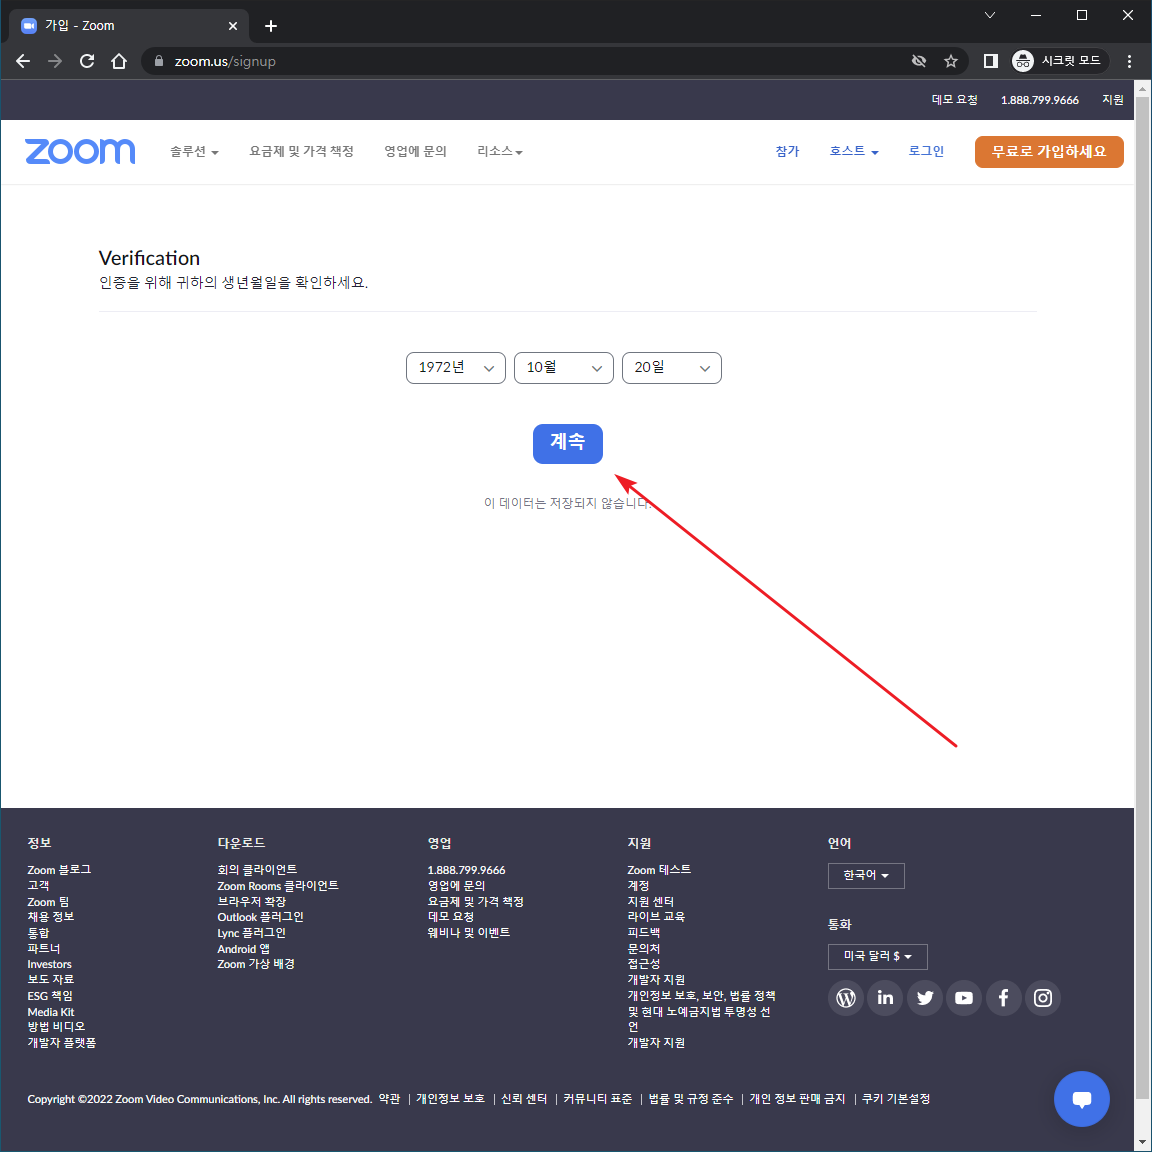Click the tracking protection eye icon
1152x1152 pixels.
[918, 62]
